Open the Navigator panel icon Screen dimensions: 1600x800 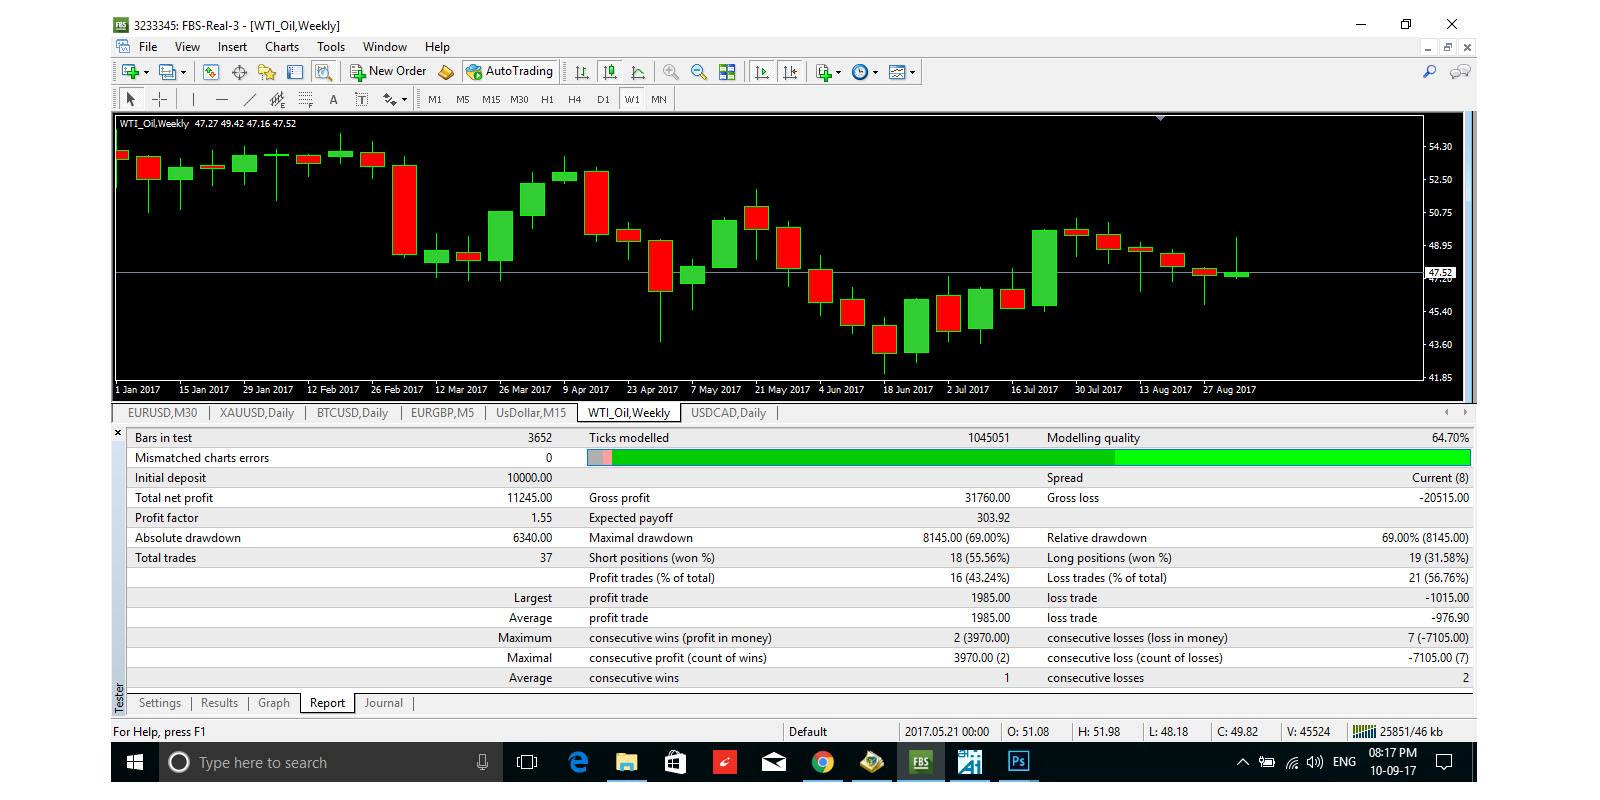pos(267,72)
